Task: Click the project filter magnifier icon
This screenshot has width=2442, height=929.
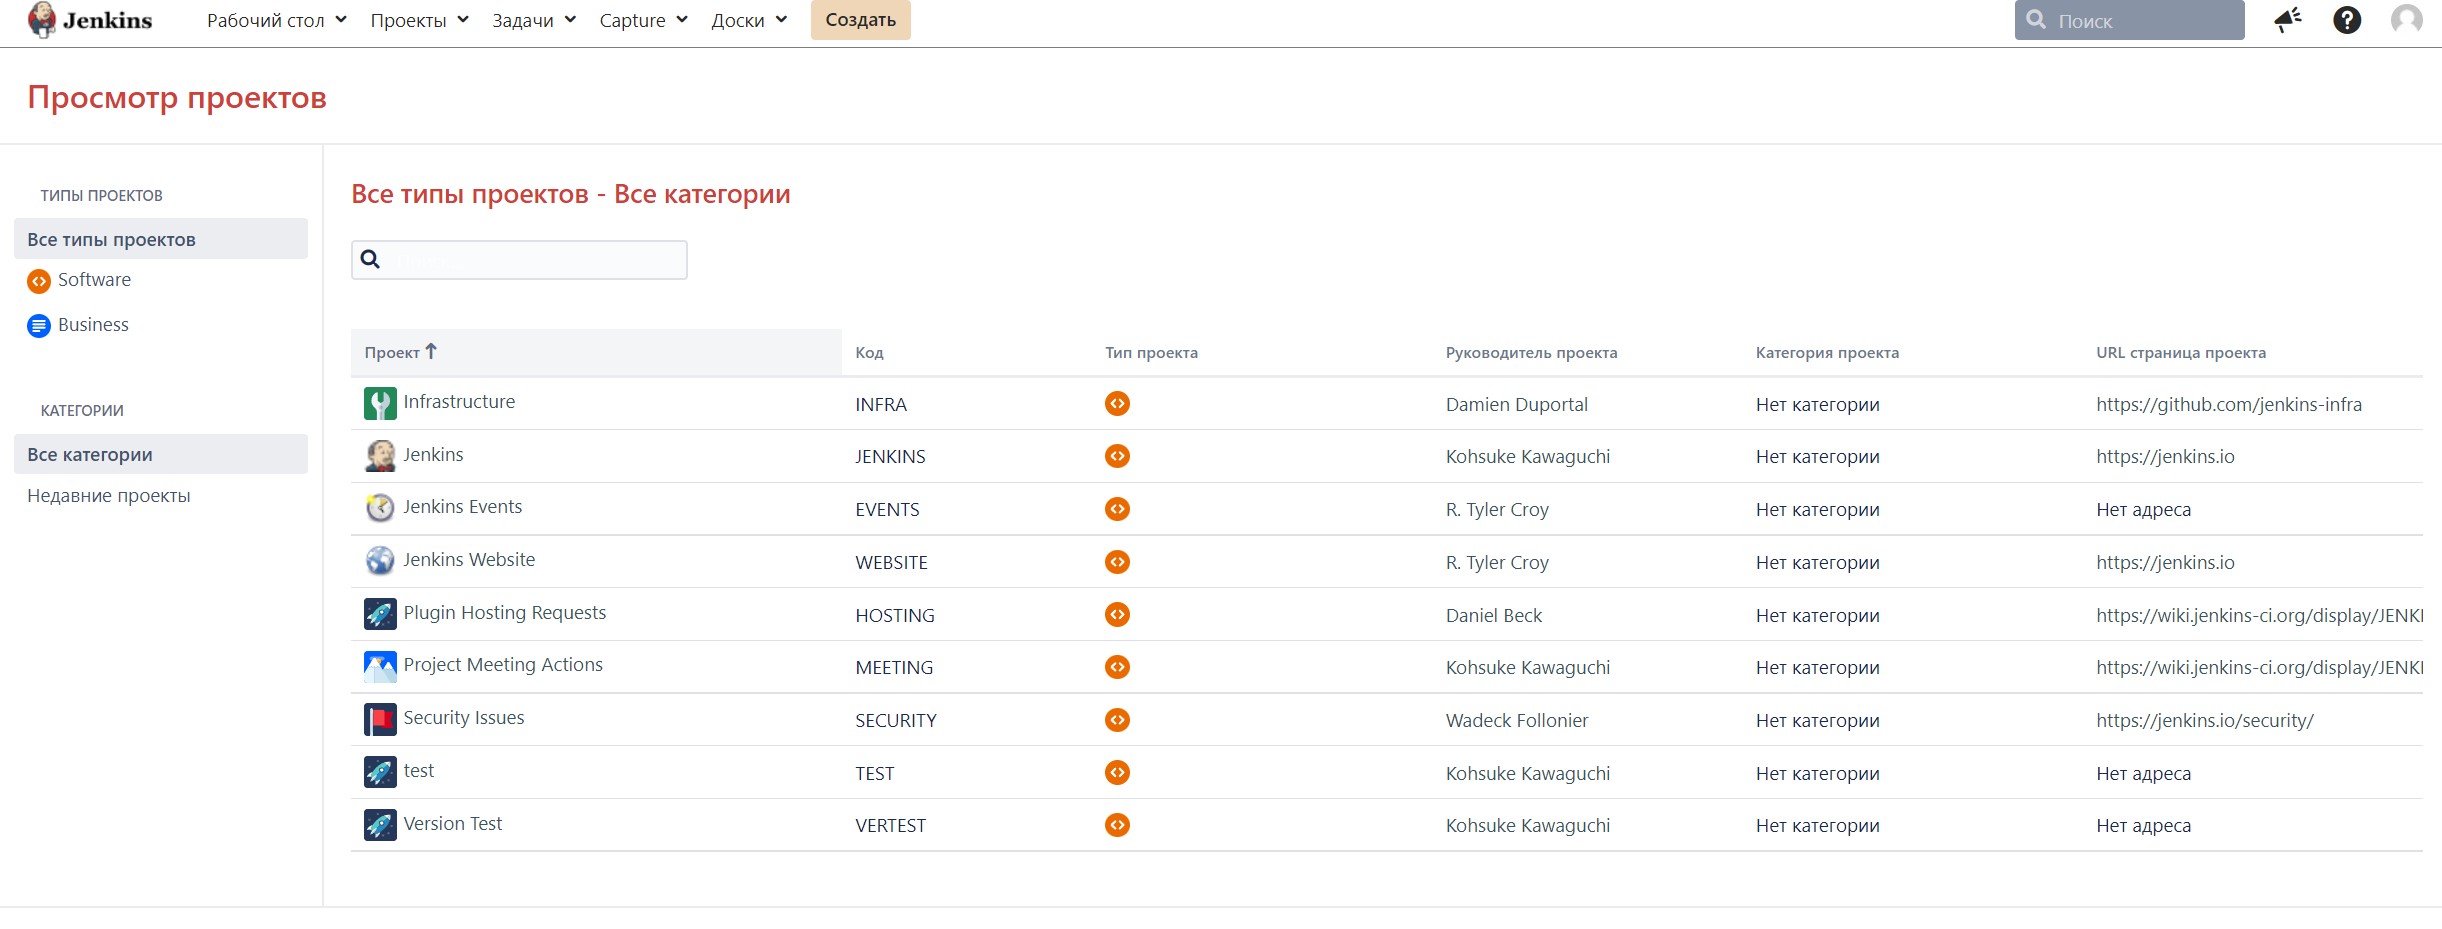Action: pyautogui.click(x=370, y=259)
